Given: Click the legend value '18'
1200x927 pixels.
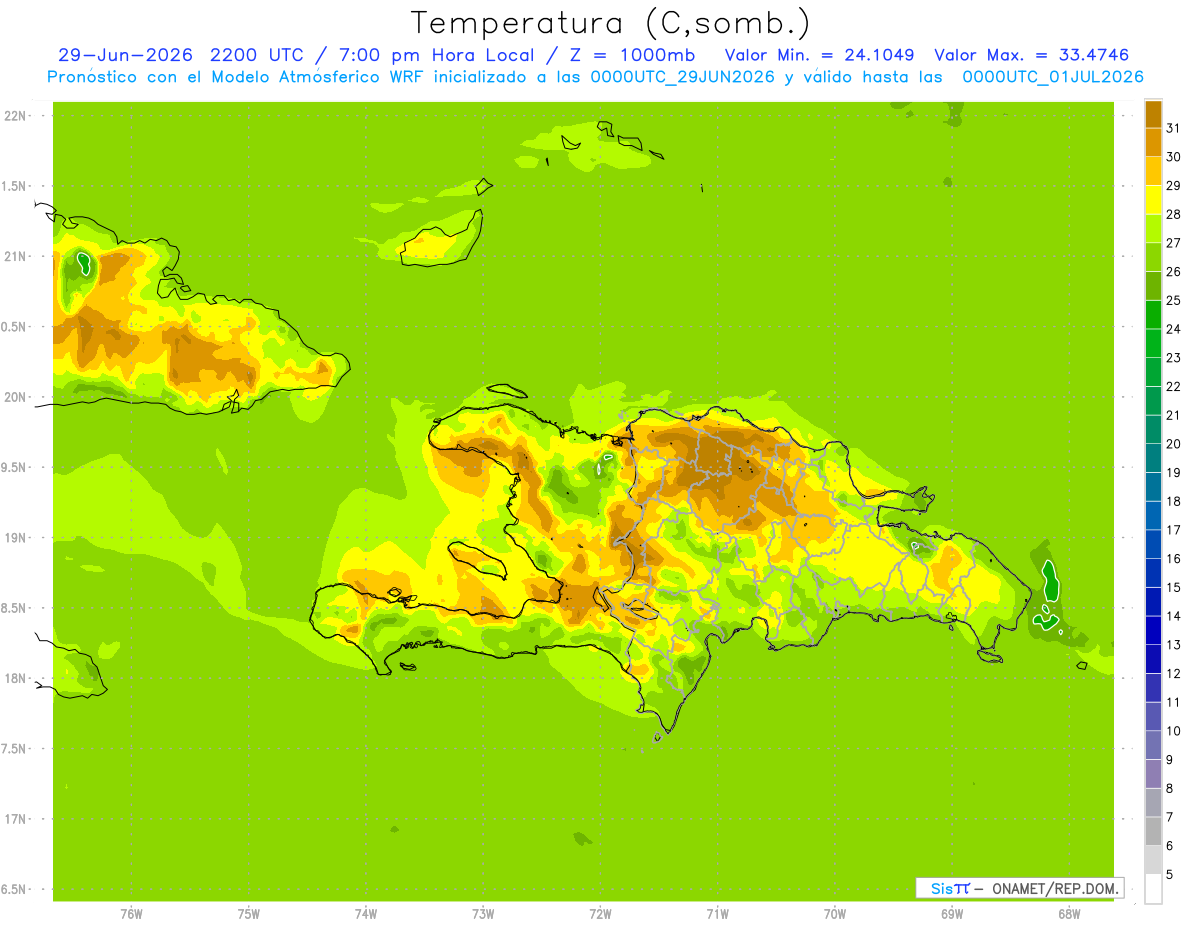Looking at the screenshot, I should coord(1173,501).
